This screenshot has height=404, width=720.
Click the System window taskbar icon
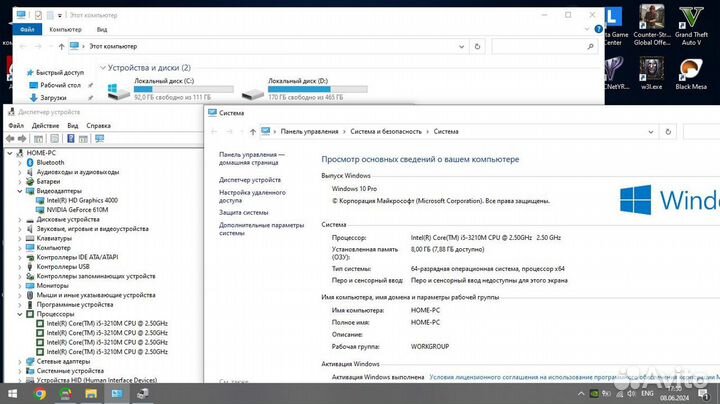(x=117, y=394)
